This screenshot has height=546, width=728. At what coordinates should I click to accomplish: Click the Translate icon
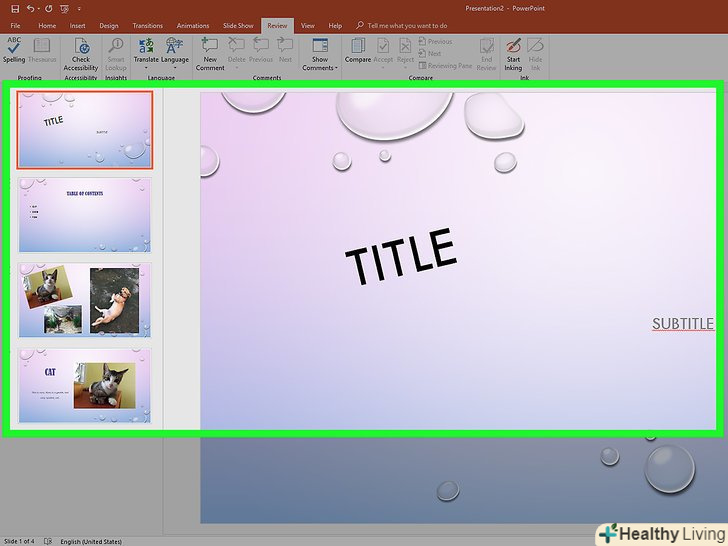click(146, 46)
